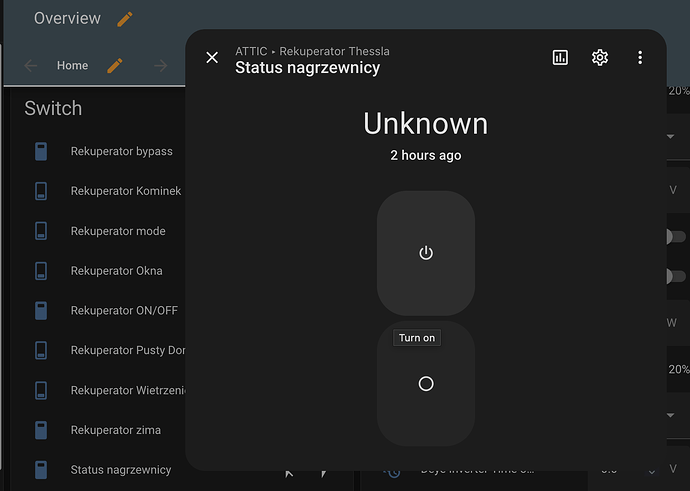
Task: Click the pencil icon beside Overview
Action: [x=125, y=19]
